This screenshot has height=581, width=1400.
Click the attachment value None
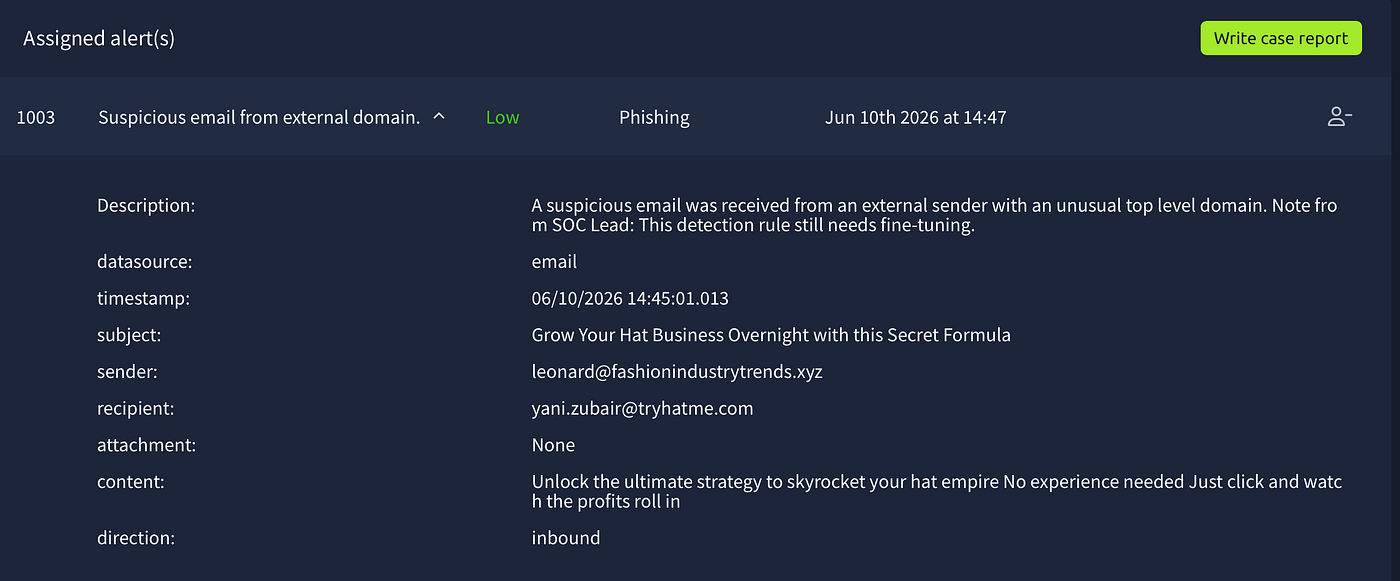coord(553,445)
